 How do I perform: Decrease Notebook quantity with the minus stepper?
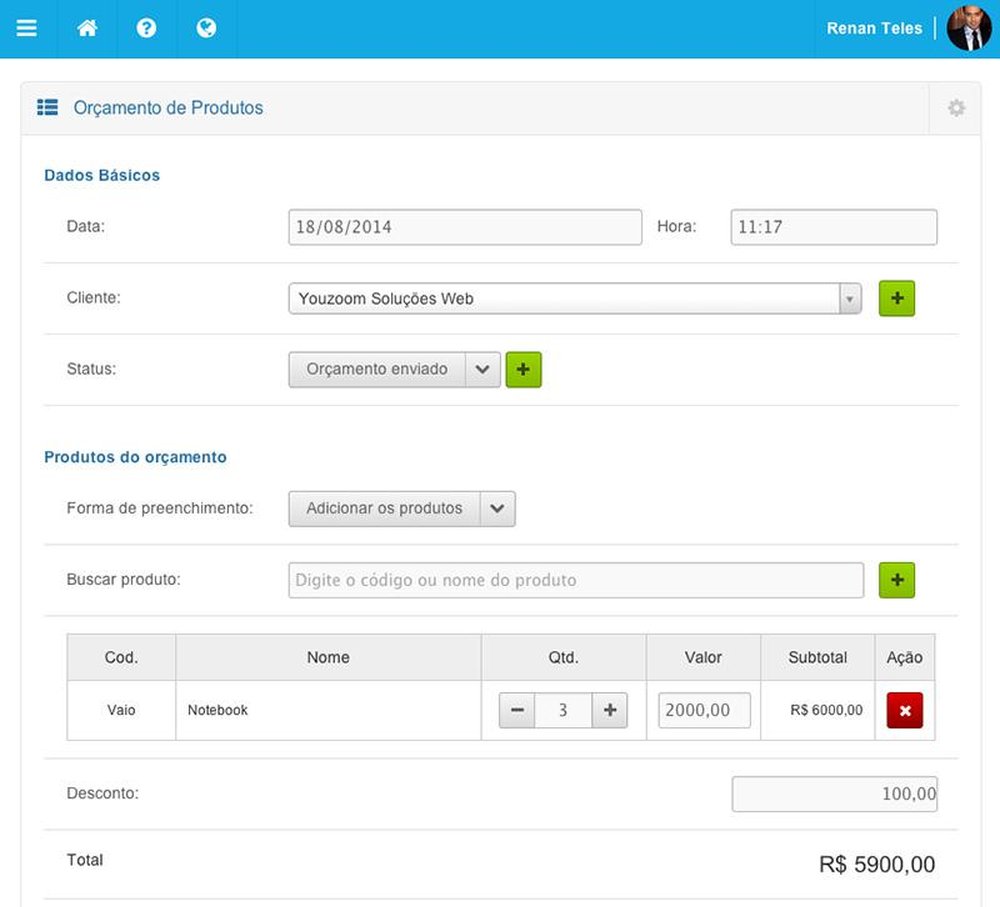[x=517, y=710]
